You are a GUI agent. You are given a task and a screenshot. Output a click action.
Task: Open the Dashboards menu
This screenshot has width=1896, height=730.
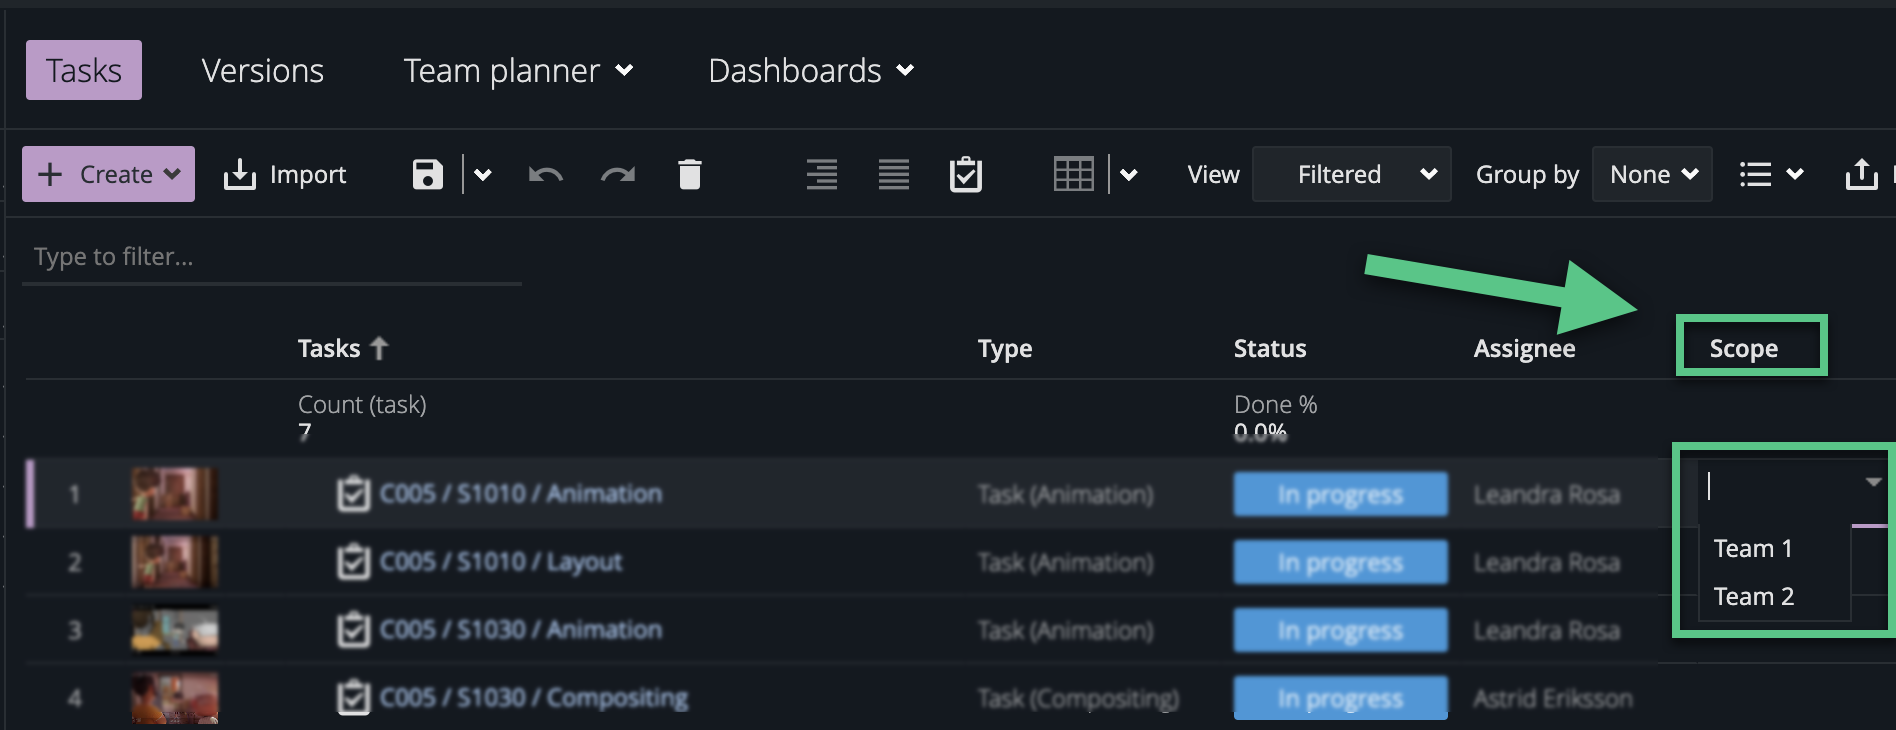pos(811,70)
